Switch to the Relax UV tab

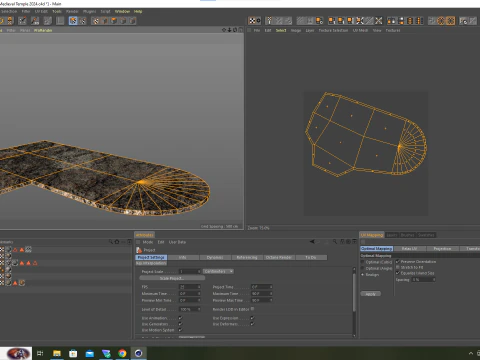[x=409, y=249]
